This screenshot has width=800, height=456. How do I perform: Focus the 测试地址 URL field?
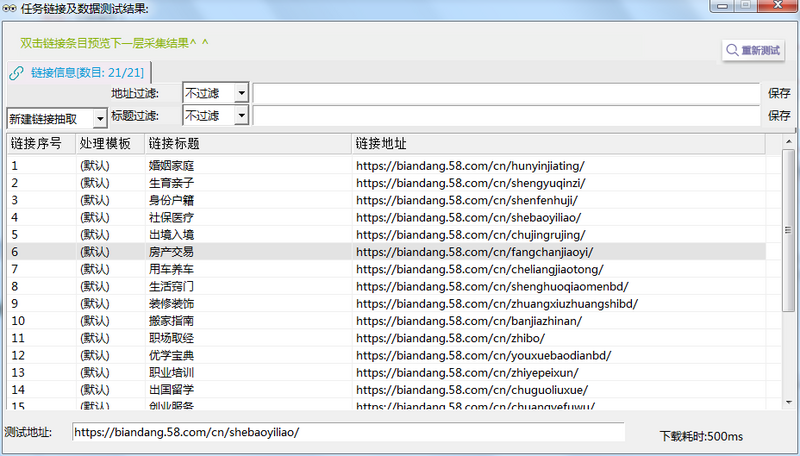point(348,432)
